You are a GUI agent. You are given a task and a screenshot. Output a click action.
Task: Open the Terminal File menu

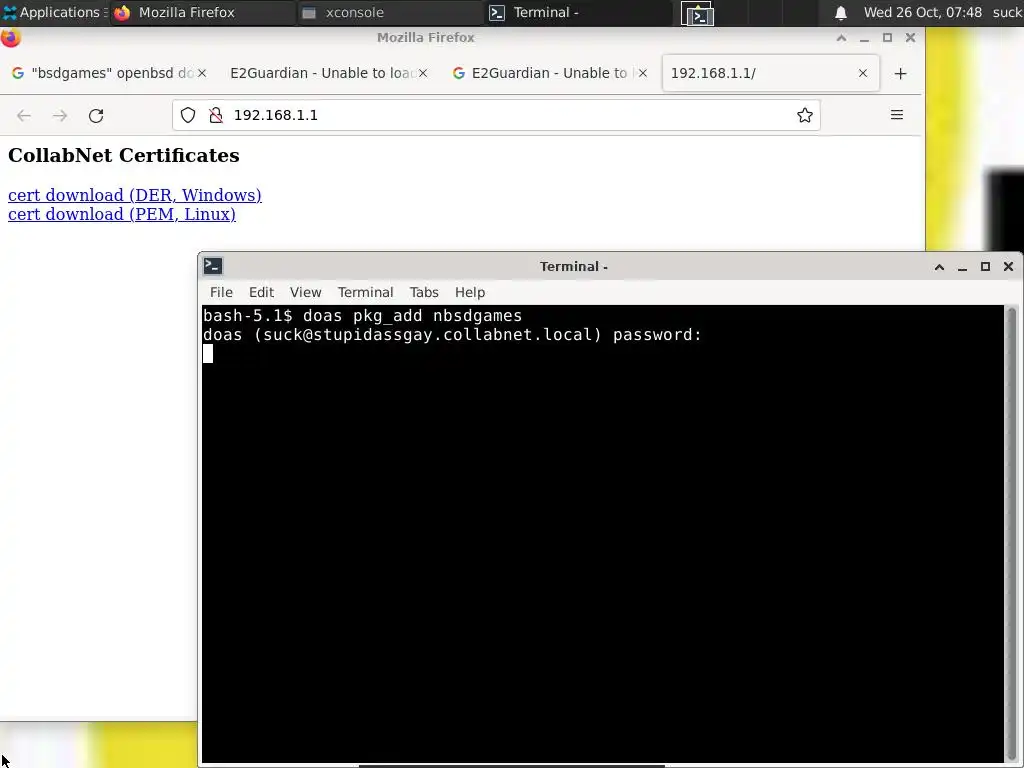click(221, 293)
